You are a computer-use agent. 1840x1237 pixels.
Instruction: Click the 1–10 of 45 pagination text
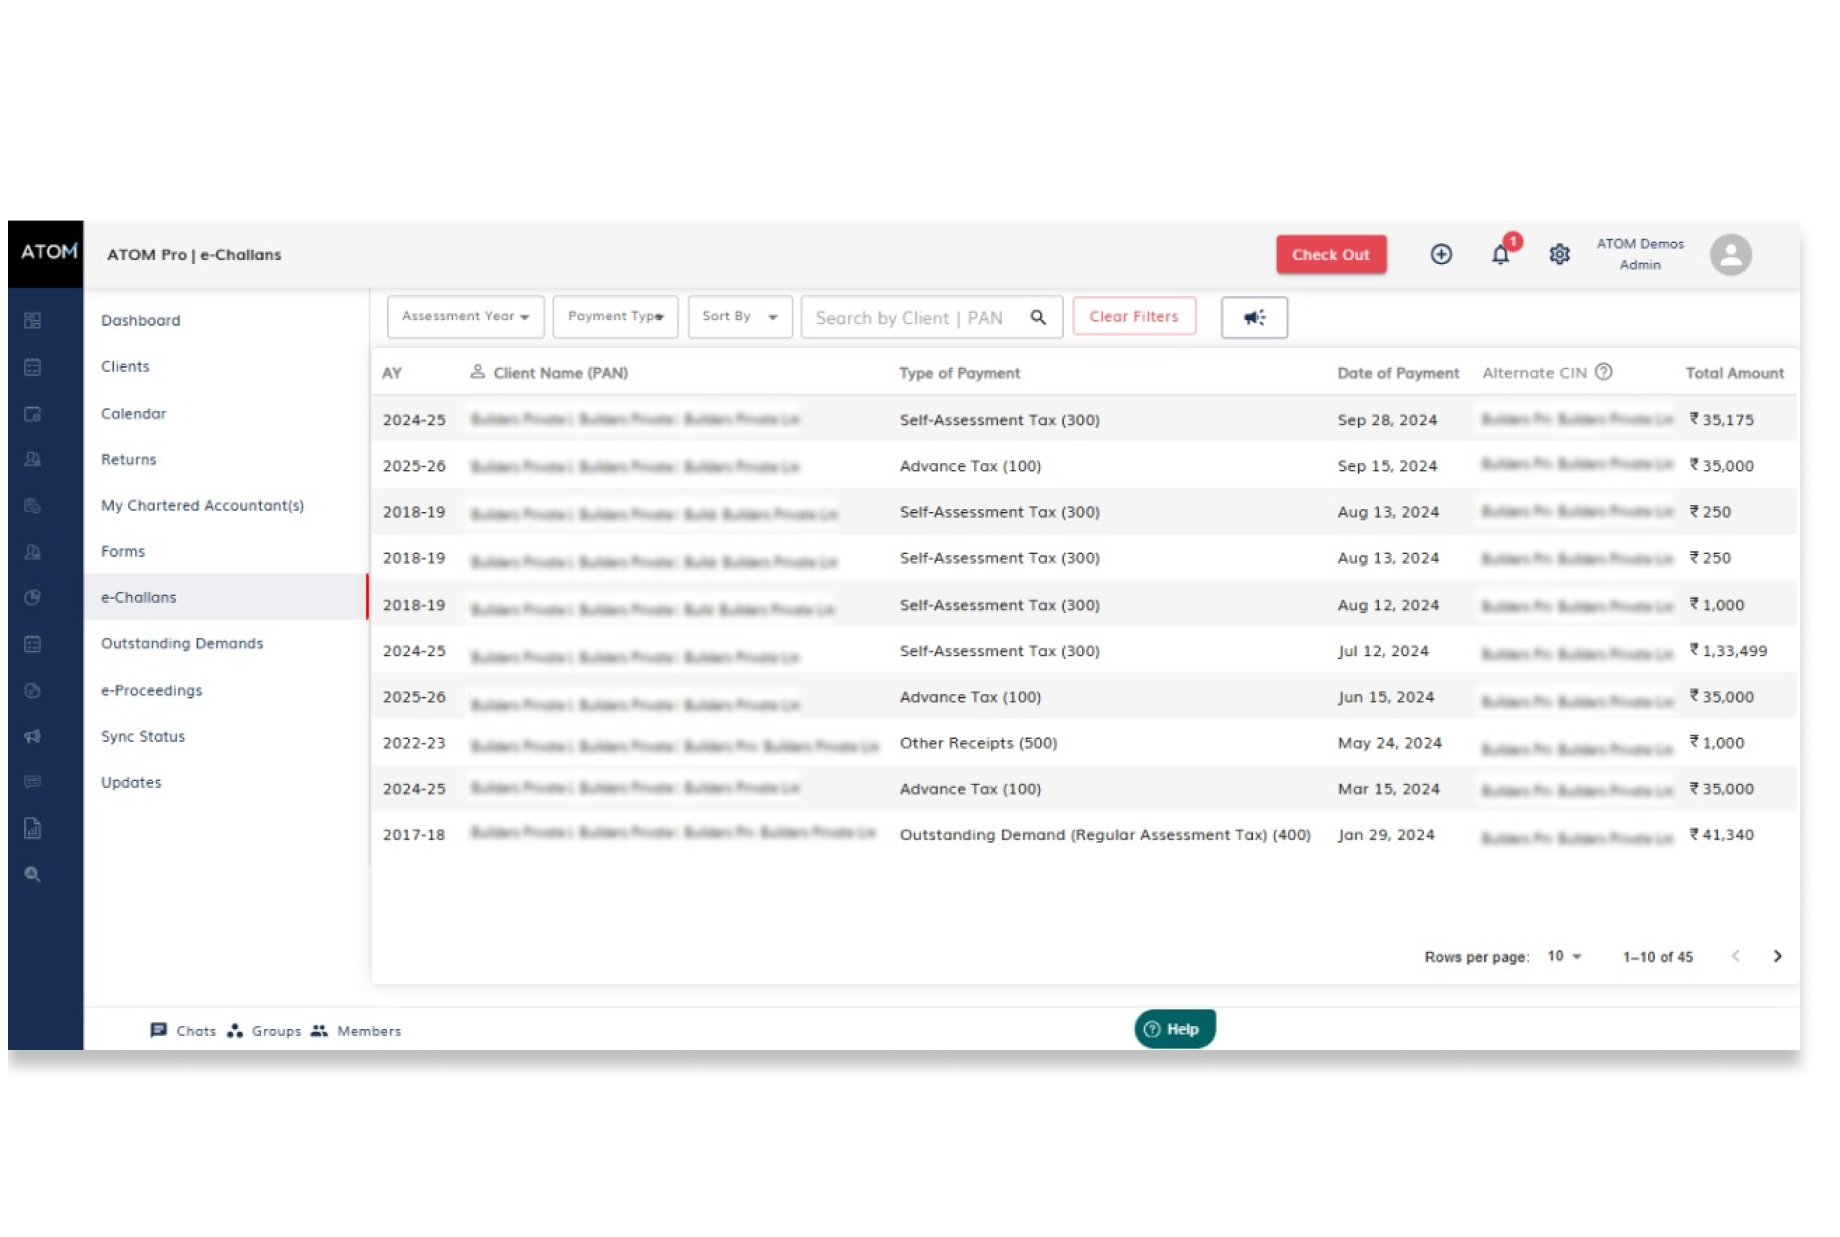(1658, 957)
